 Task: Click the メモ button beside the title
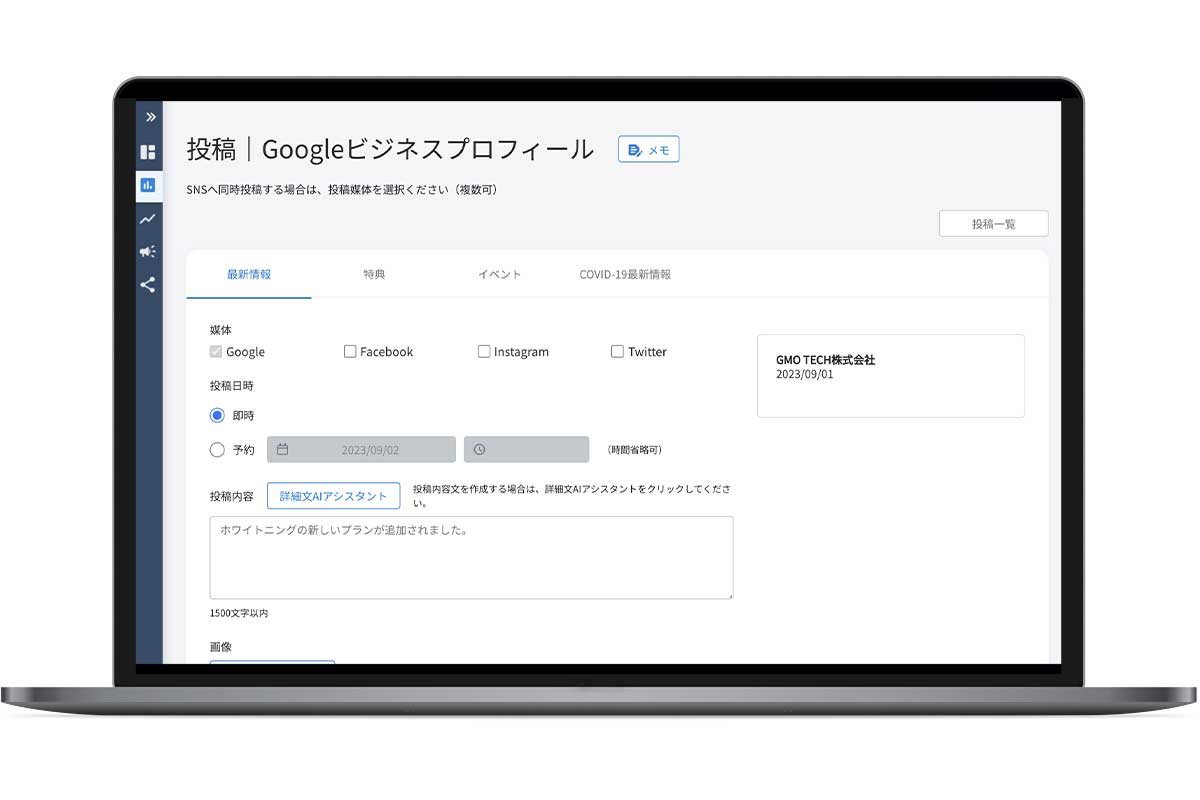(648, 150)
